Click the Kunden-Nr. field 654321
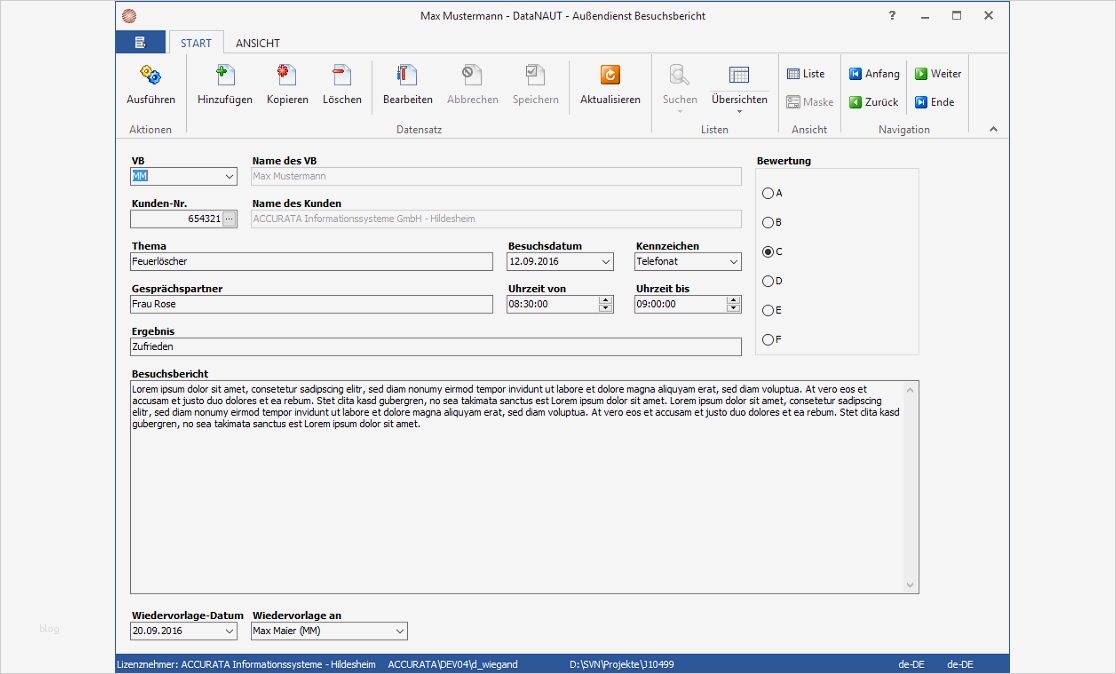The width and height of the screenshot is (1116, 674). [177, 218]
